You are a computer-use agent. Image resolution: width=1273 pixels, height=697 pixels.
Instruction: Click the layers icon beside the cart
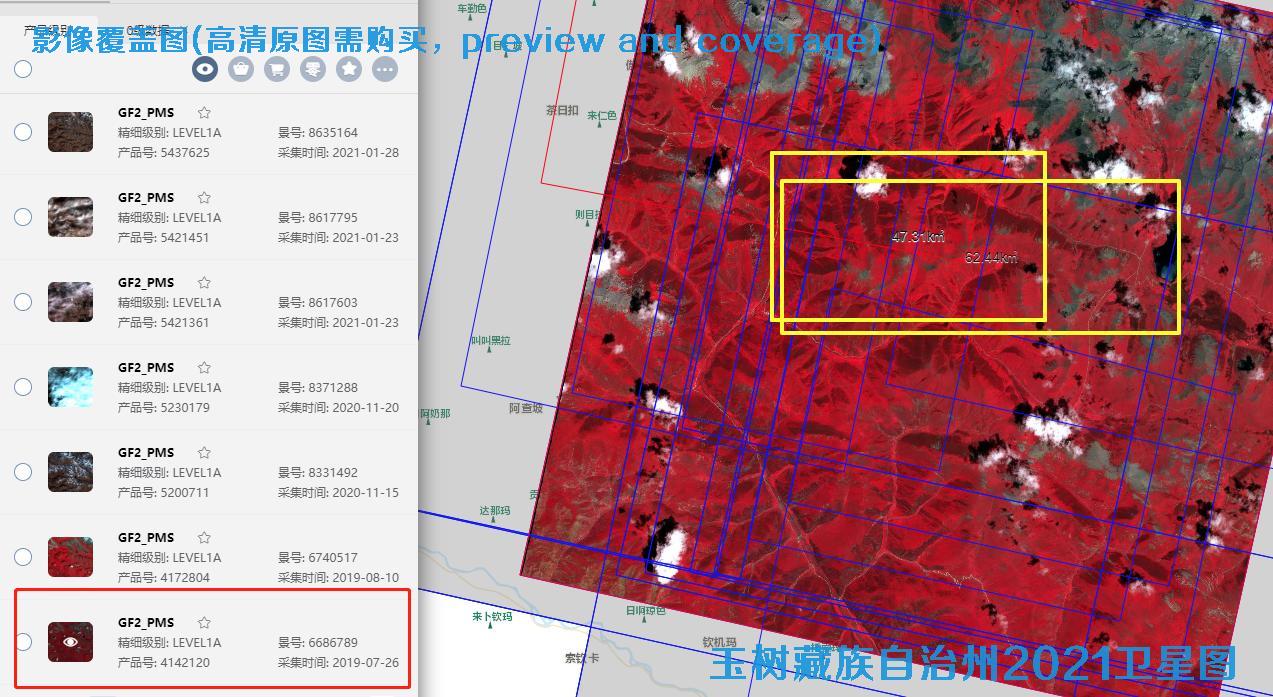click(313, 69)
